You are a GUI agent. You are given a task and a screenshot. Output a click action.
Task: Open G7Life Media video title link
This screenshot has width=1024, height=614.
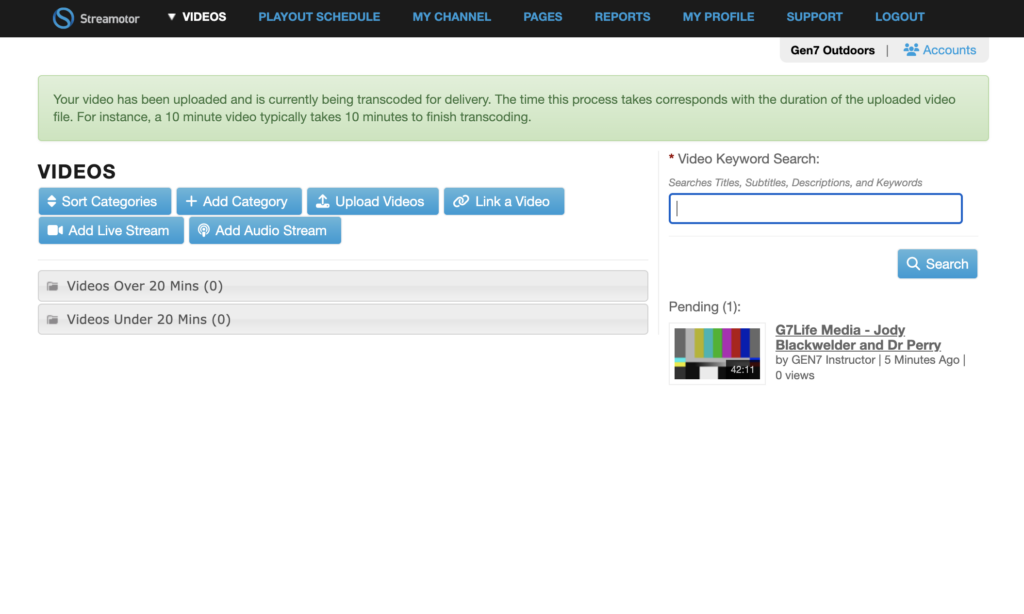click(857, 337)
